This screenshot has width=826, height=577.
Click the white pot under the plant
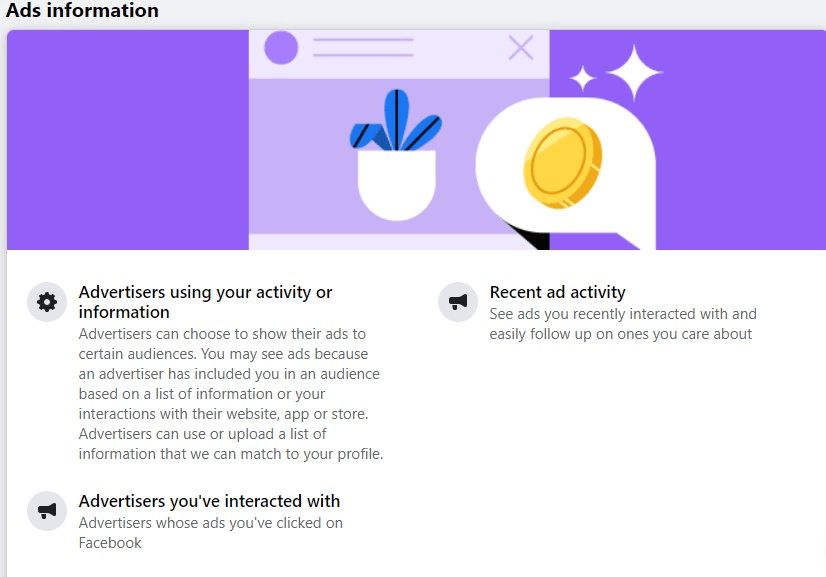tap(397, 184)
